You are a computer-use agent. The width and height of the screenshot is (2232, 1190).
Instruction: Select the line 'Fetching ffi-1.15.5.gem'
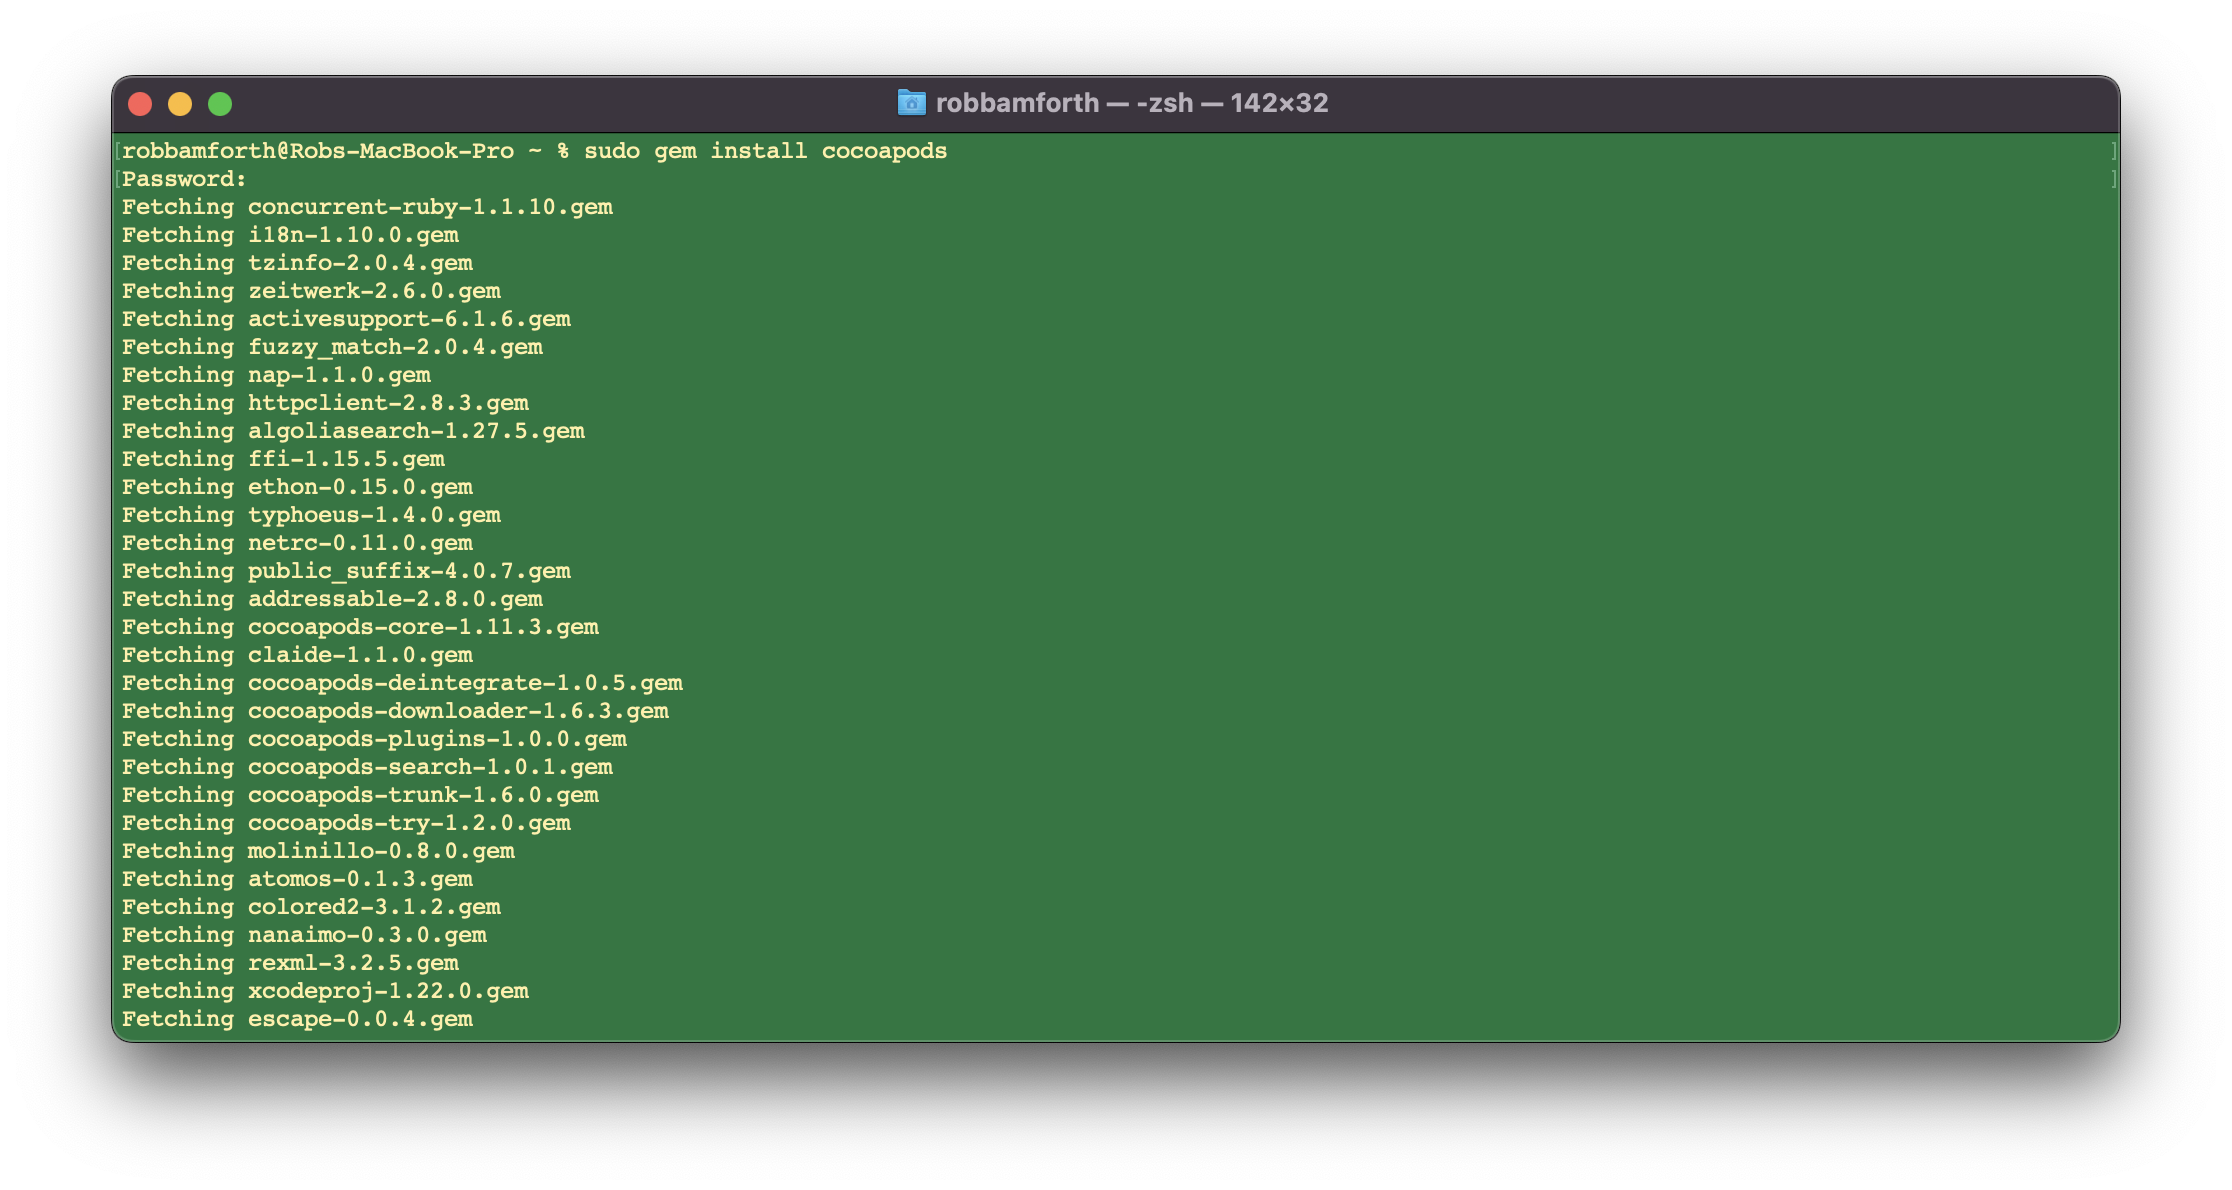pos(283,459)
